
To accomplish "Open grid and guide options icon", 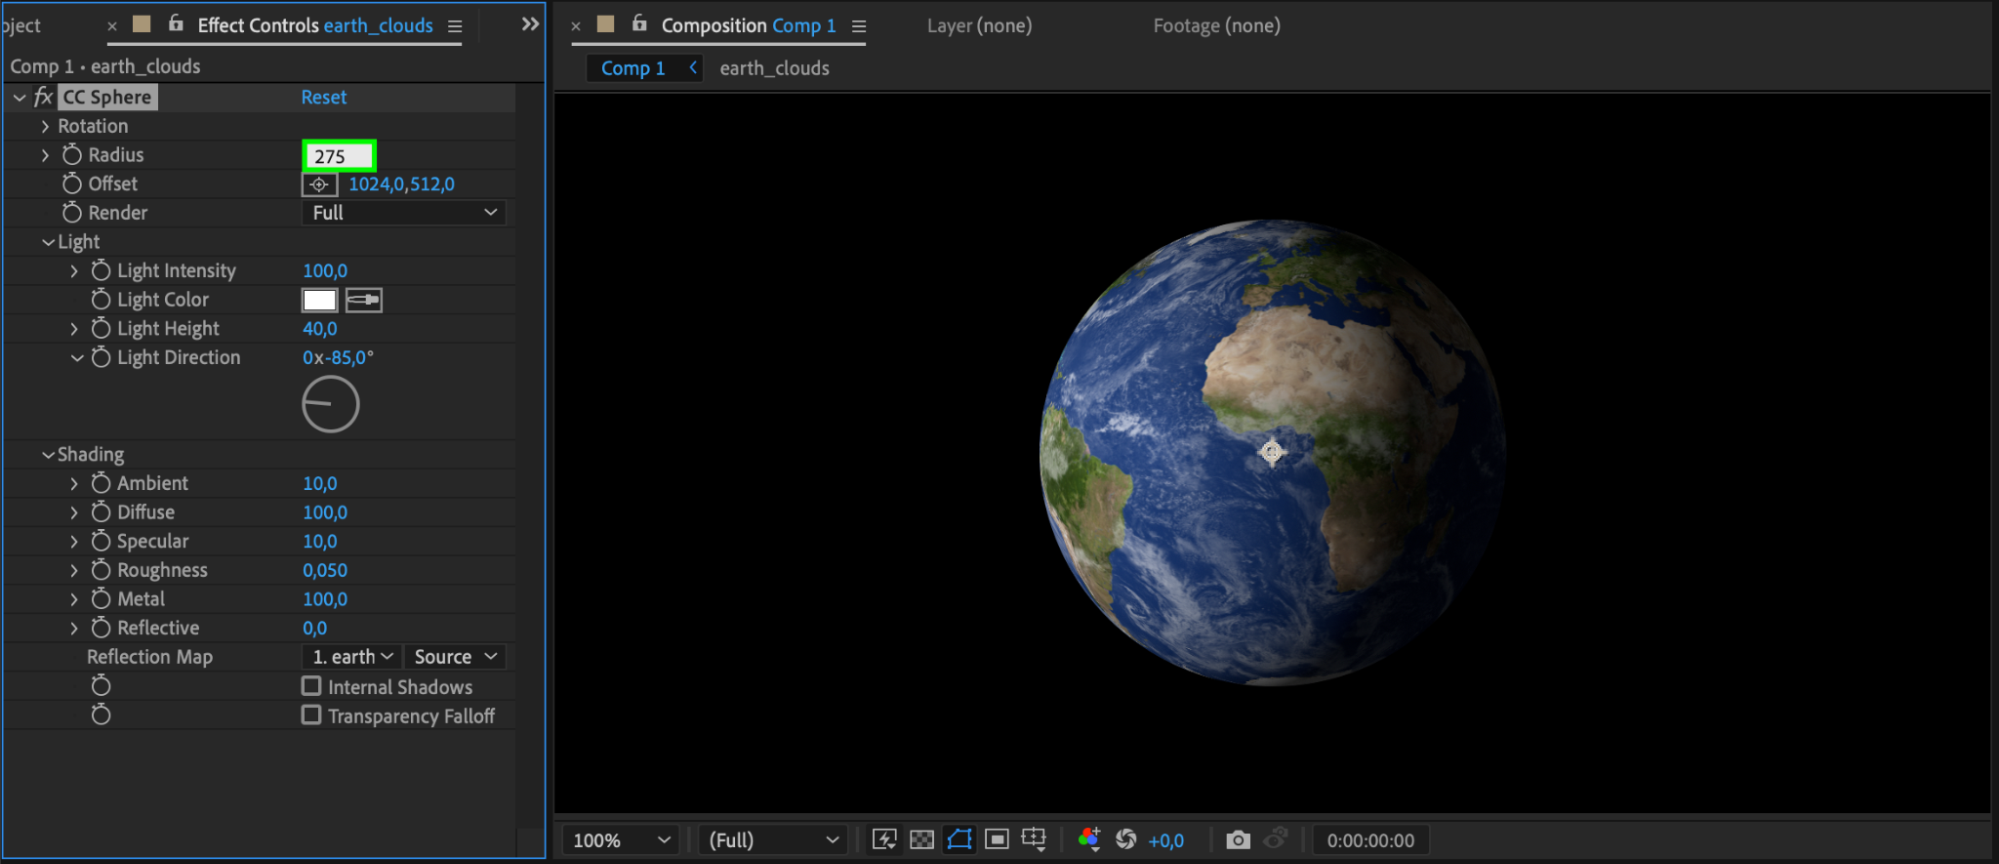I will (1034, 840).
